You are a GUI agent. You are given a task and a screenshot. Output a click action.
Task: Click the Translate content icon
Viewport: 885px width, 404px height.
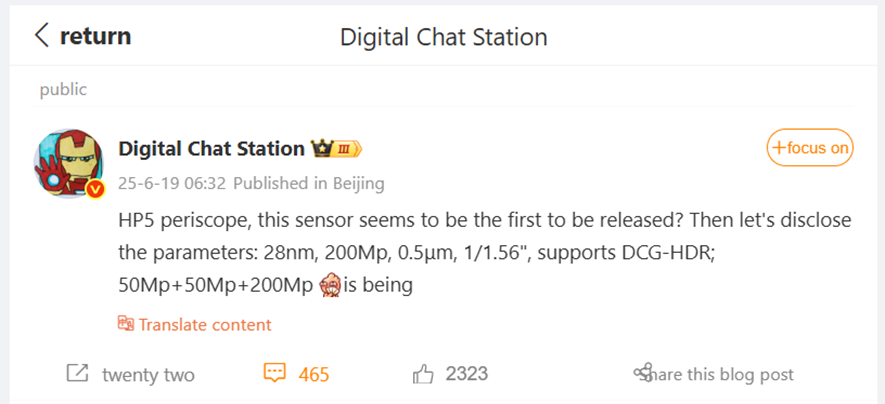click(126, 324)
